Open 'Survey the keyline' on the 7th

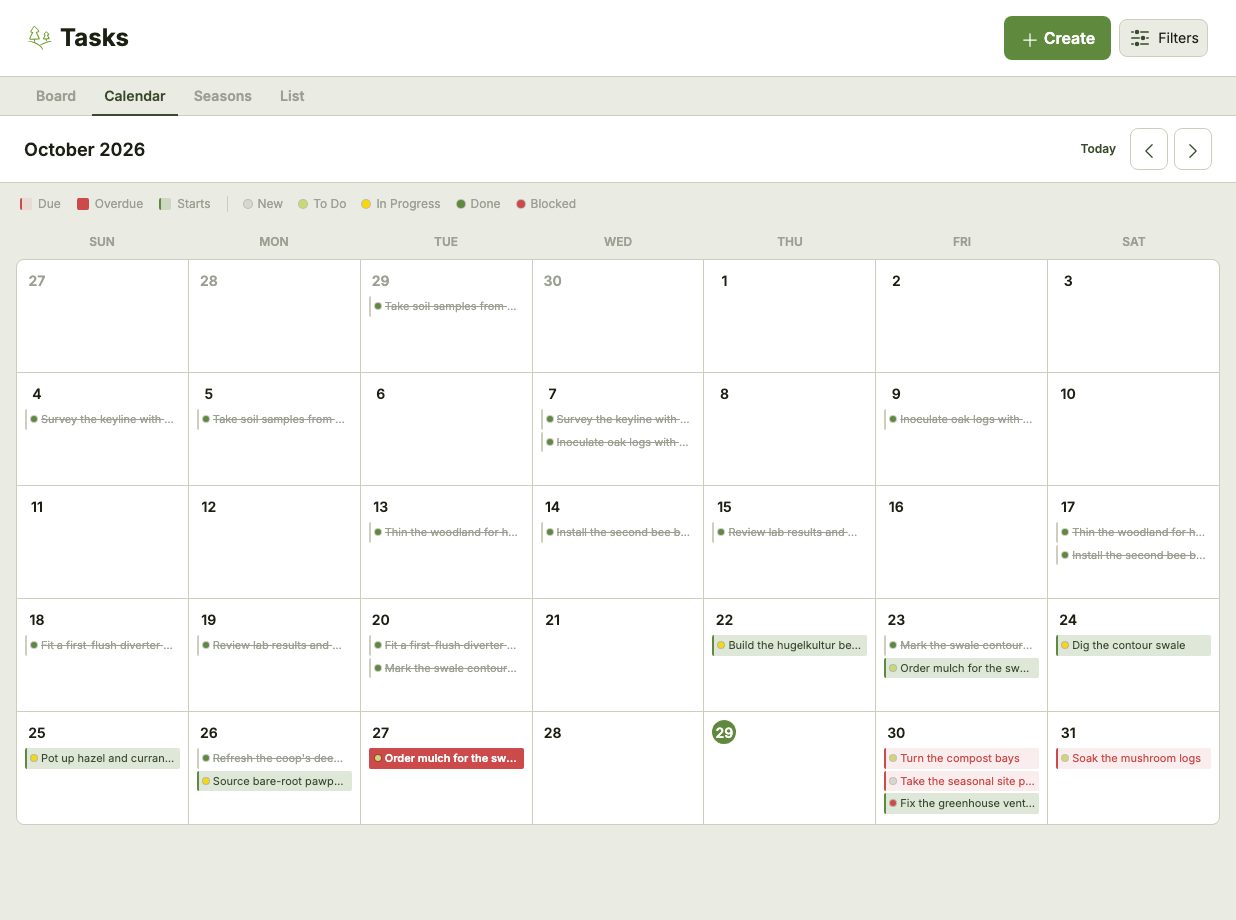(x=618, y=419)
